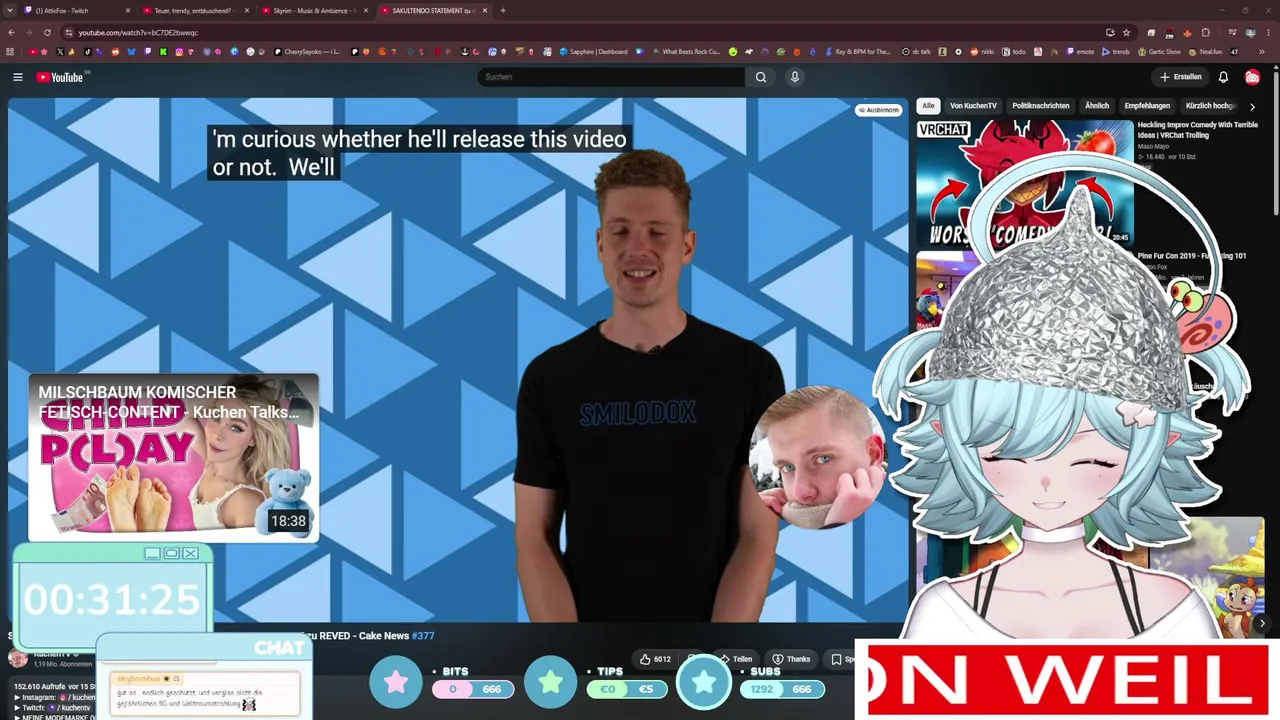The image size is (1280, 720).
Task: Show more filter chips with the arrow
Action: (1252, 106)
